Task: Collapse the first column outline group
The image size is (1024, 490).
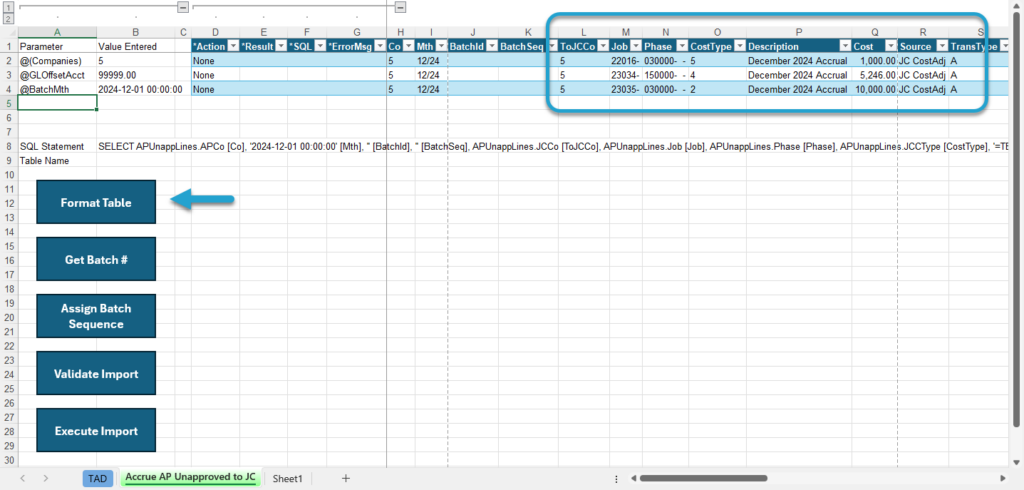Action: pos(184,7)
